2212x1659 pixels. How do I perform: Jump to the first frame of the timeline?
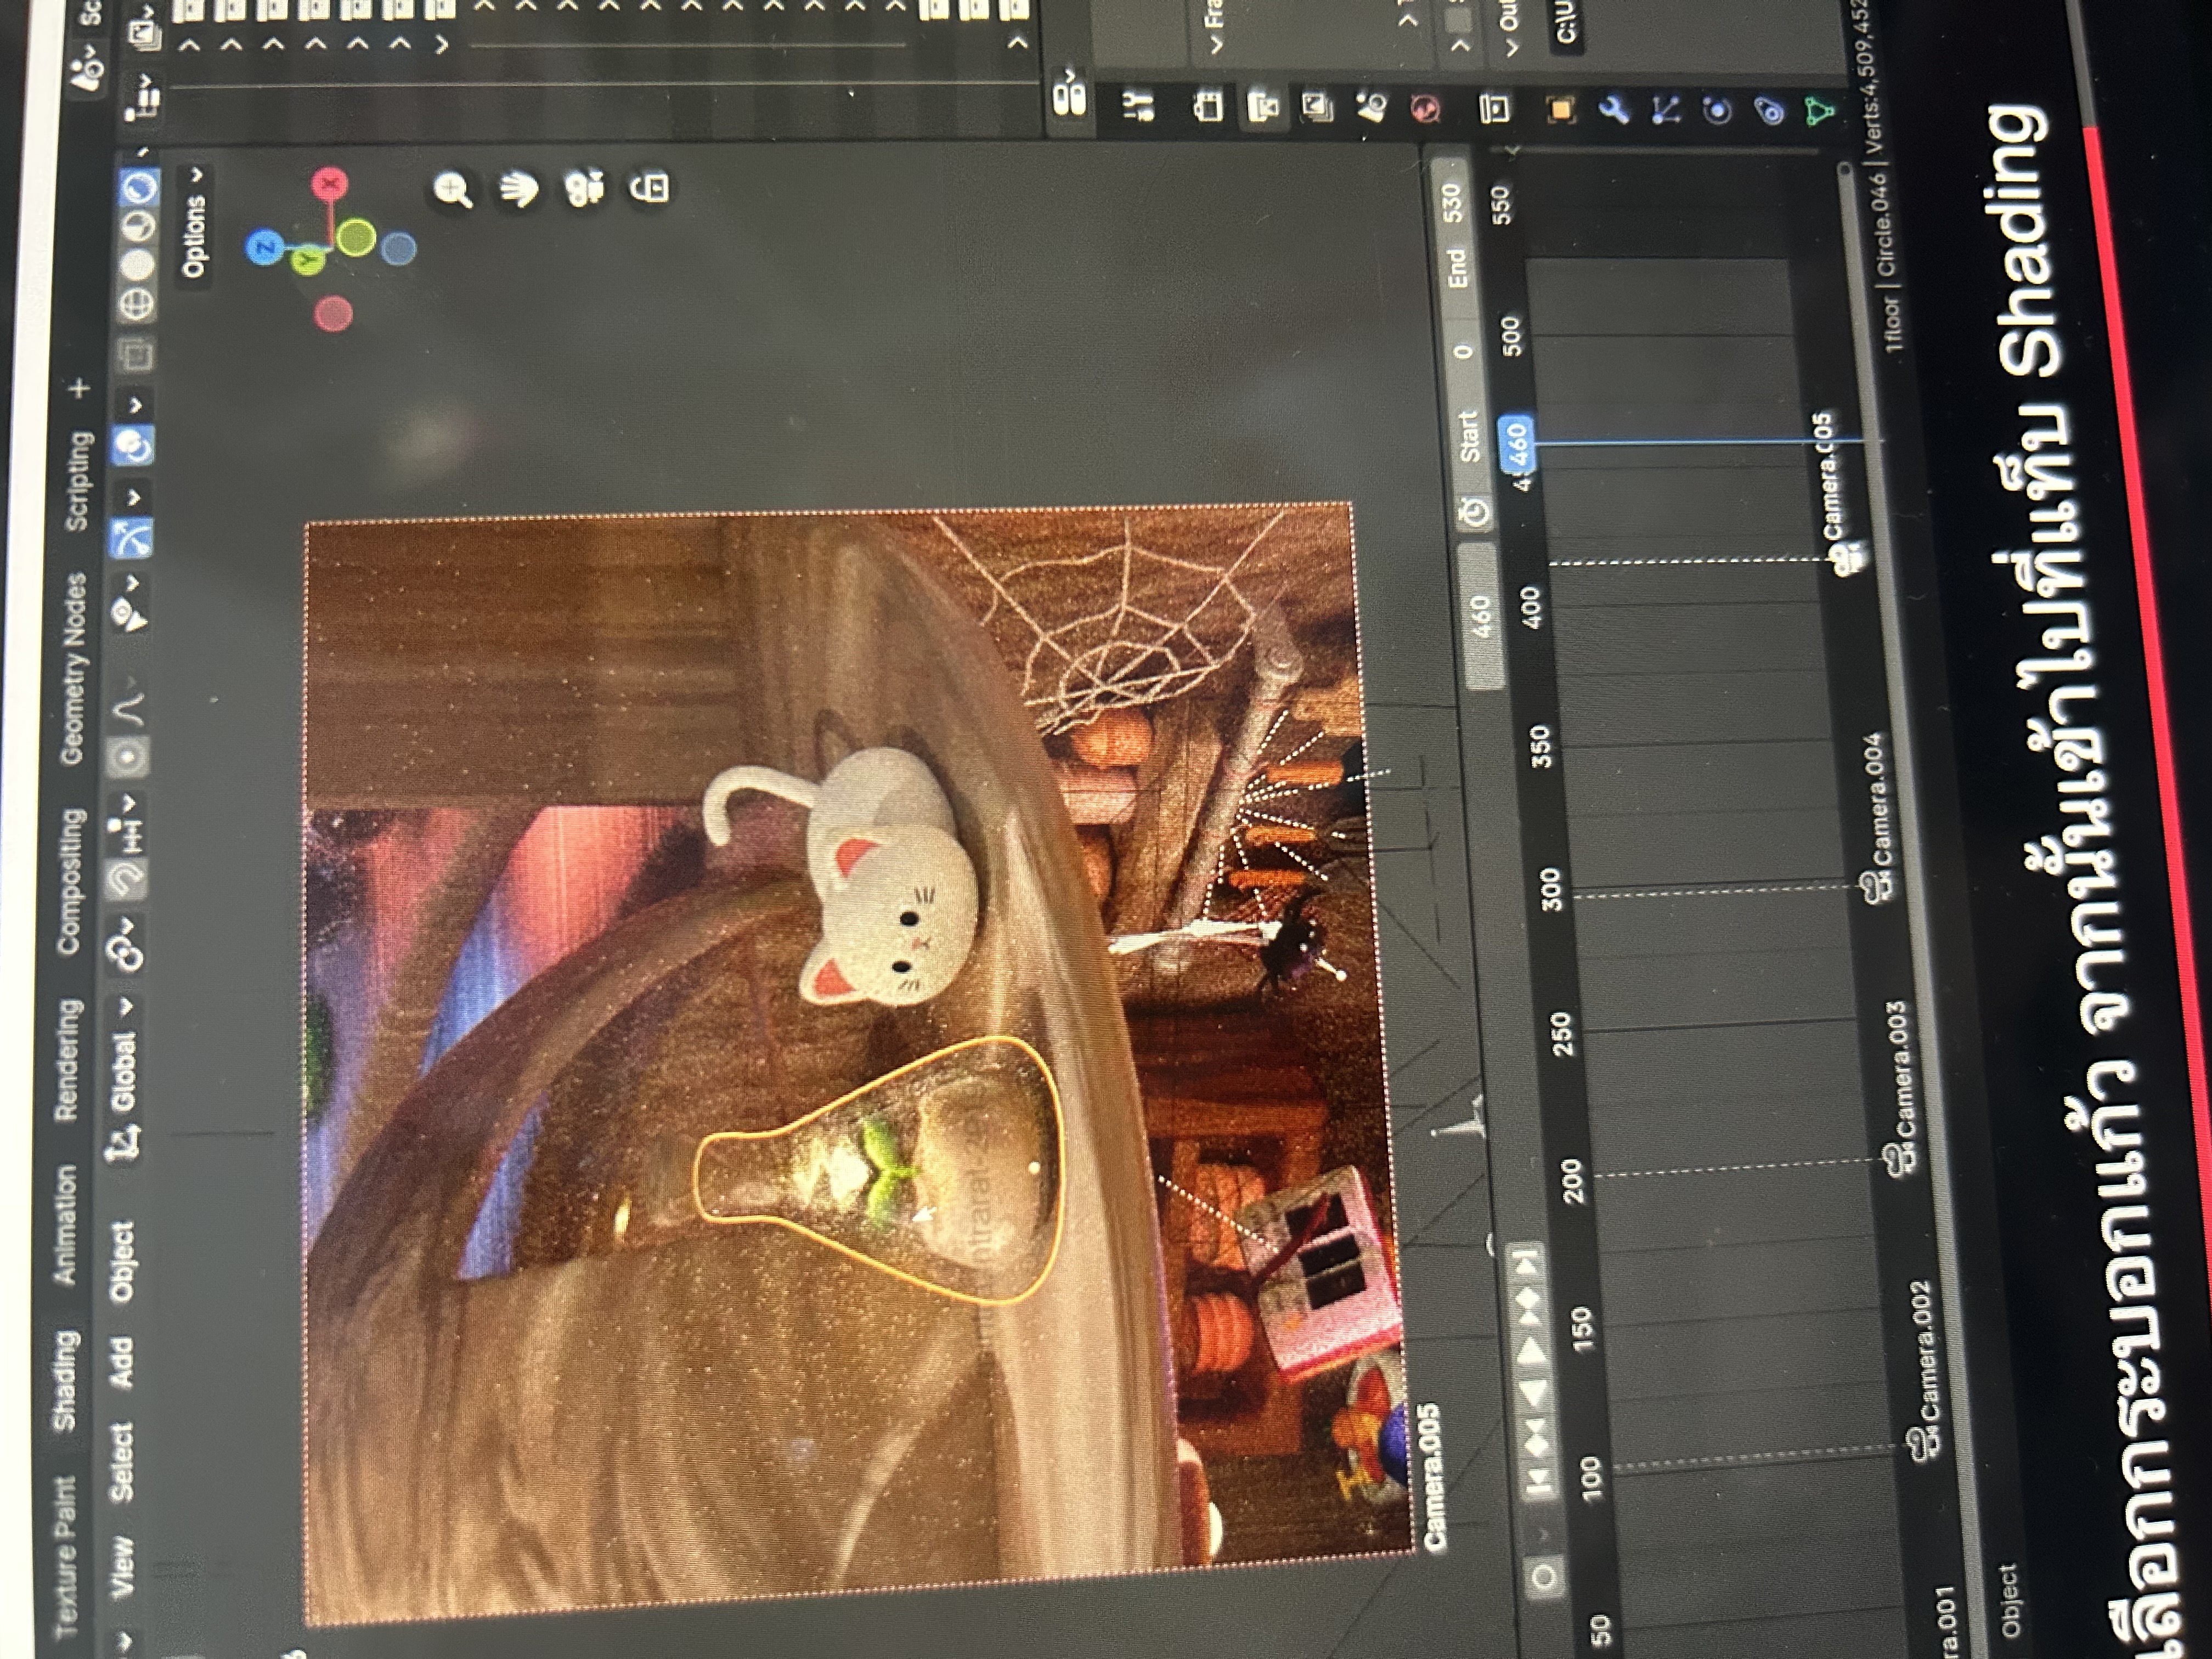[1541, 1479]
